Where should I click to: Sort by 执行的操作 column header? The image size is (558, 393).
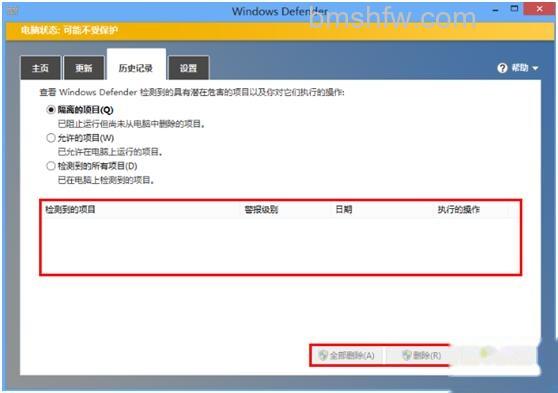pos(458,209)
